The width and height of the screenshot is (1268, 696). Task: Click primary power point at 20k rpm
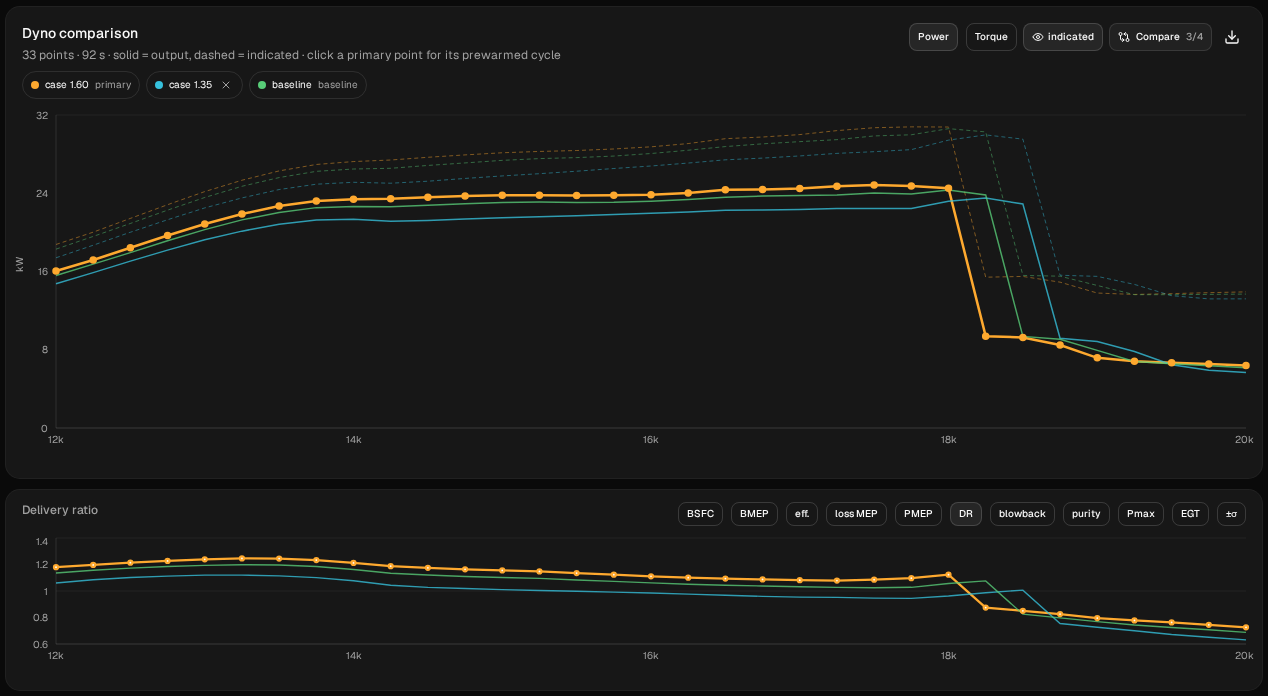tap(1245, 366)
